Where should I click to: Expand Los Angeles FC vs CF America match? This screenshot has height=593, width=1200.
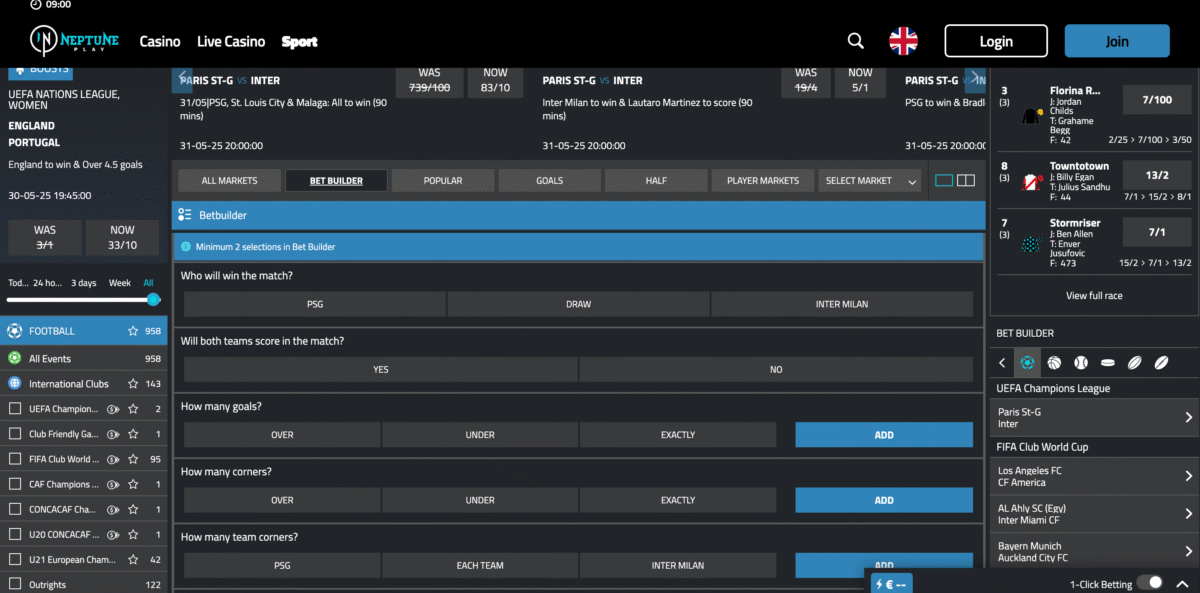pos(1094,476)
